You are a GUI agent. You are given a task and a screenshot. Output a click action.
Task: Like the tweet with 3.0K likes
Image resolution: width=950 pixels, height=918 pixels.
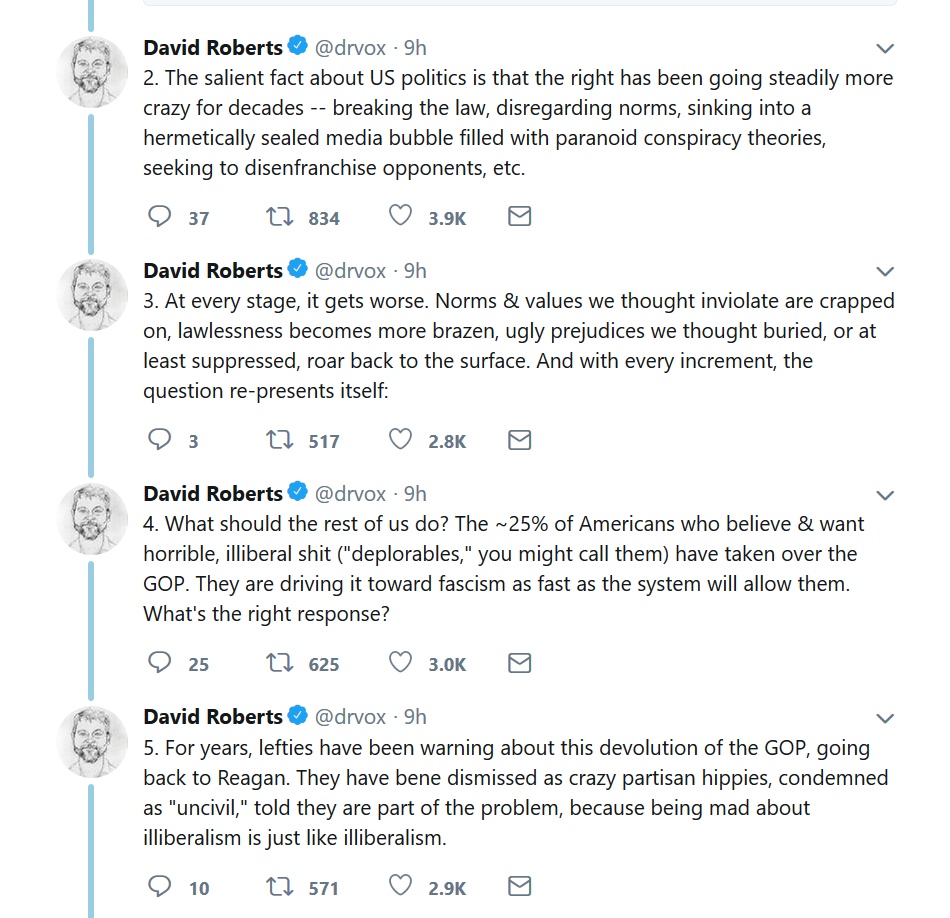pos(400,663)
